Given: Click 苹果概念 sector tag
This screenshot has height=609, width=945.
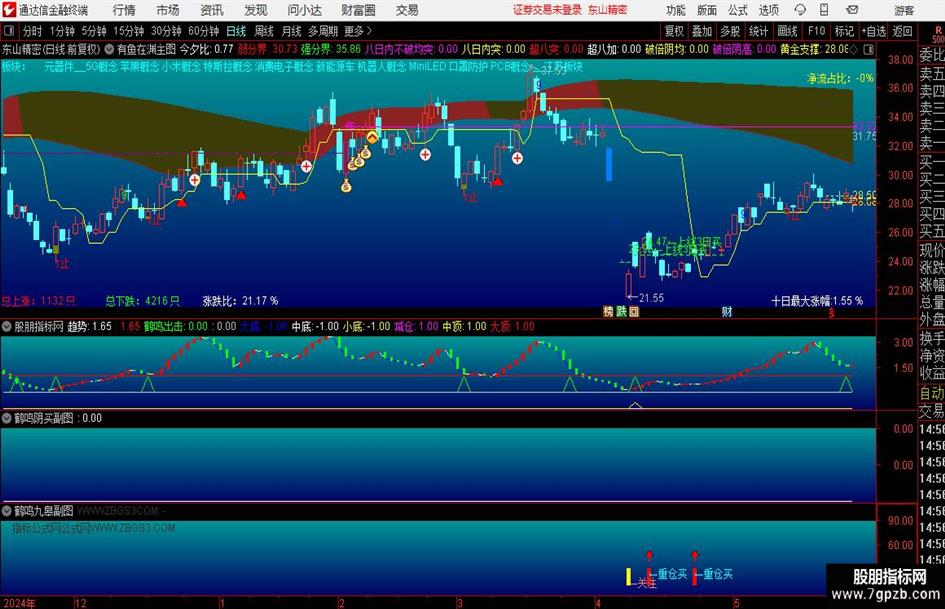Looking at the screenshot, I should (140, 66).
